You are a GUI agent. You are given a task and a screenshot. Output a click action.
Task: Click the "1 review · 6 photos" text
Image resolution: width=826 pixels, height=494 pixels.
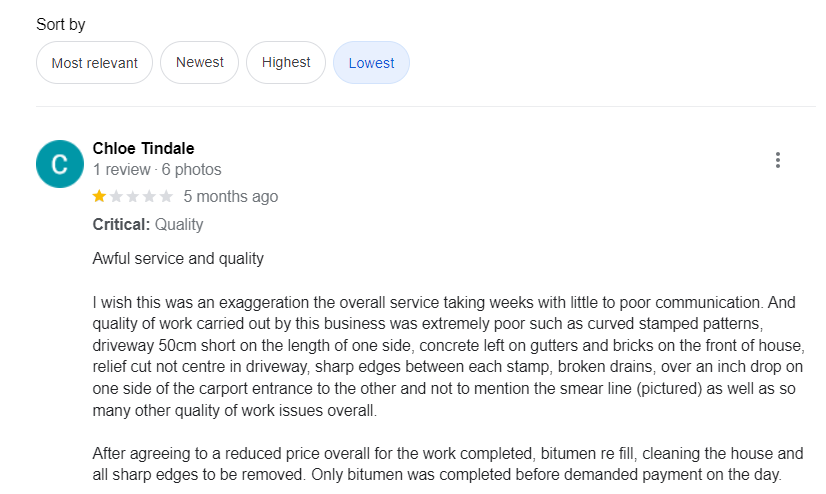coord(157,170)
